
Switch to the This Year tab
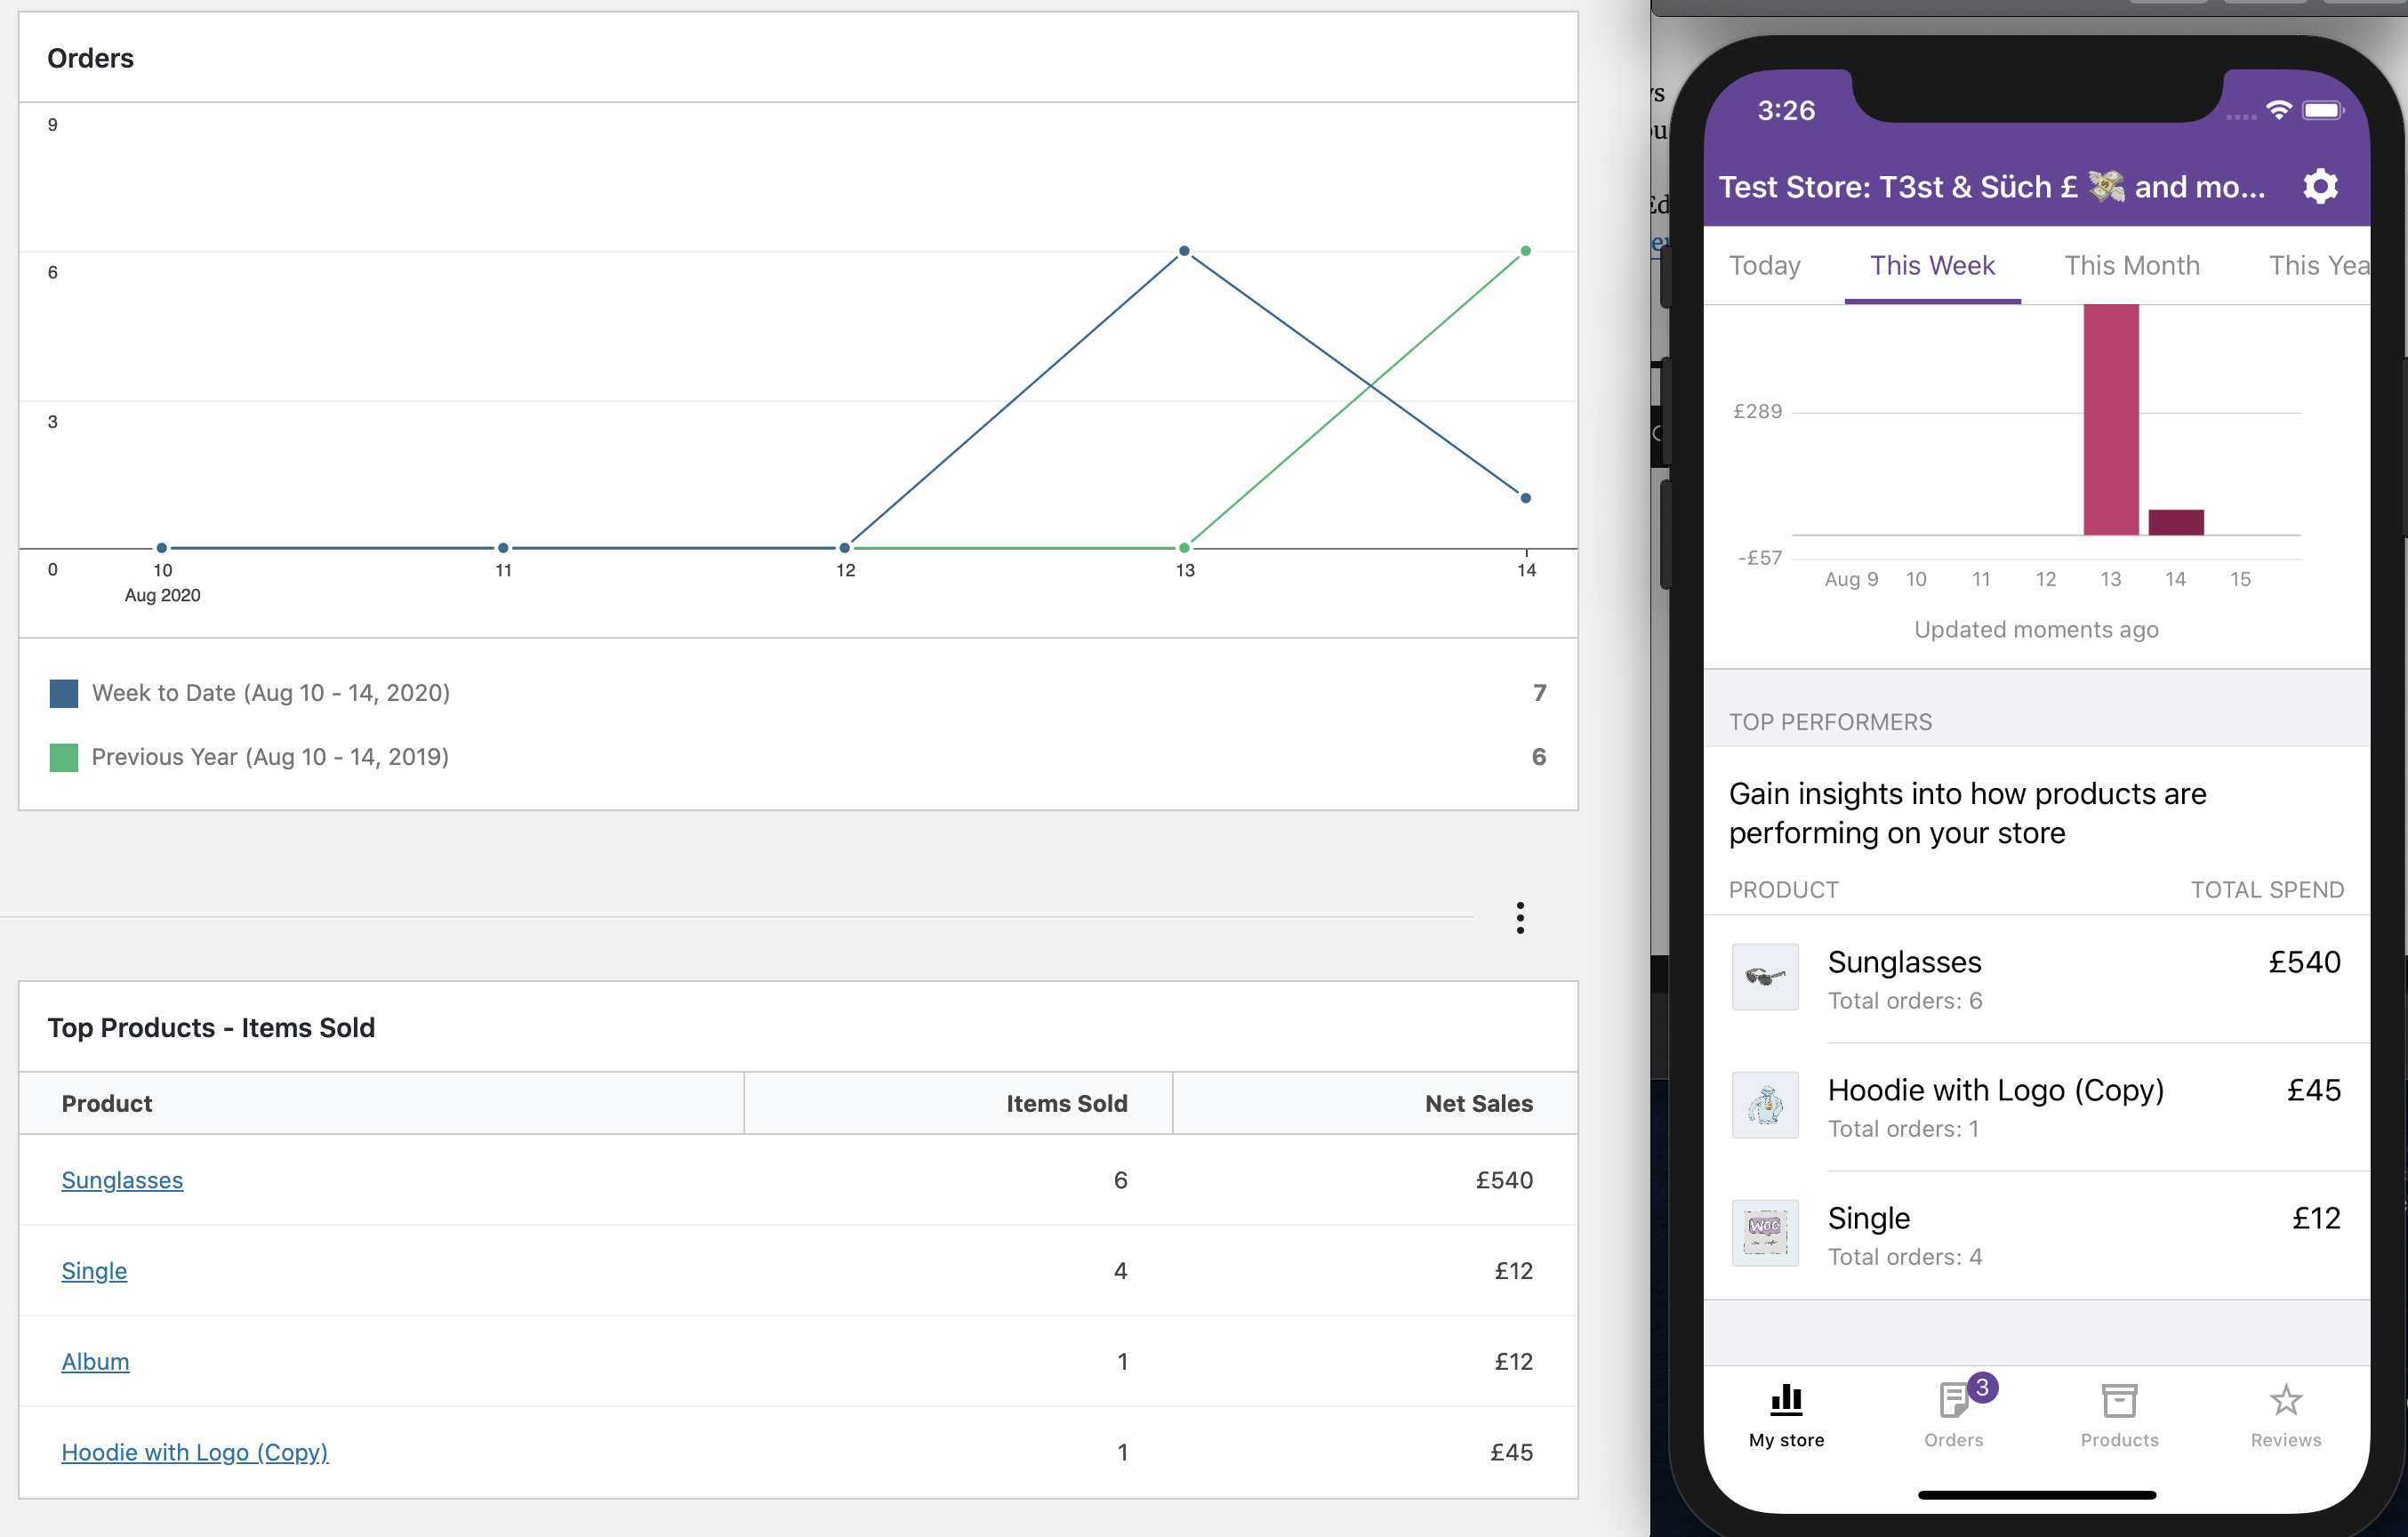tap(2318, 265)
